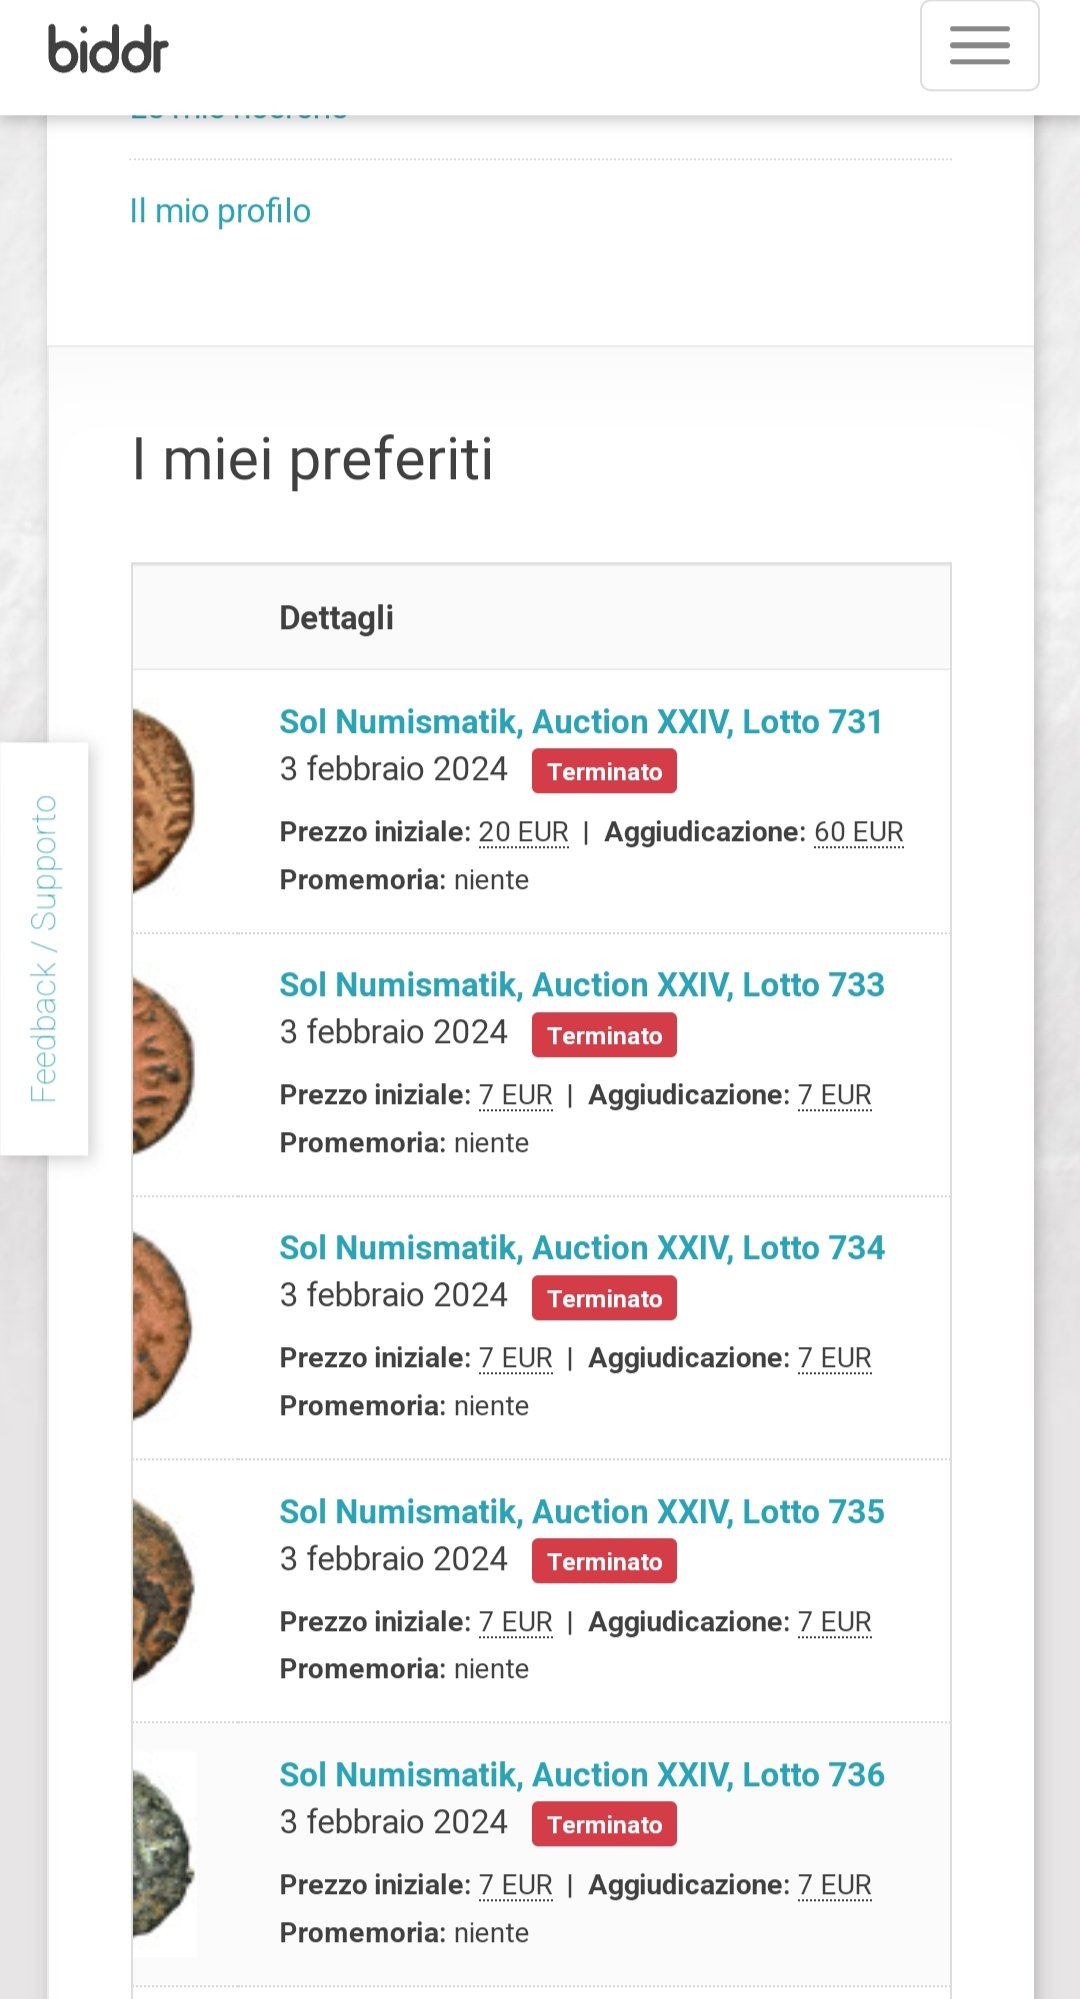Screen dimensions: 1080x1999
Task: Open Sol Numismatik Lotto 736 link
Action: 581,1775
